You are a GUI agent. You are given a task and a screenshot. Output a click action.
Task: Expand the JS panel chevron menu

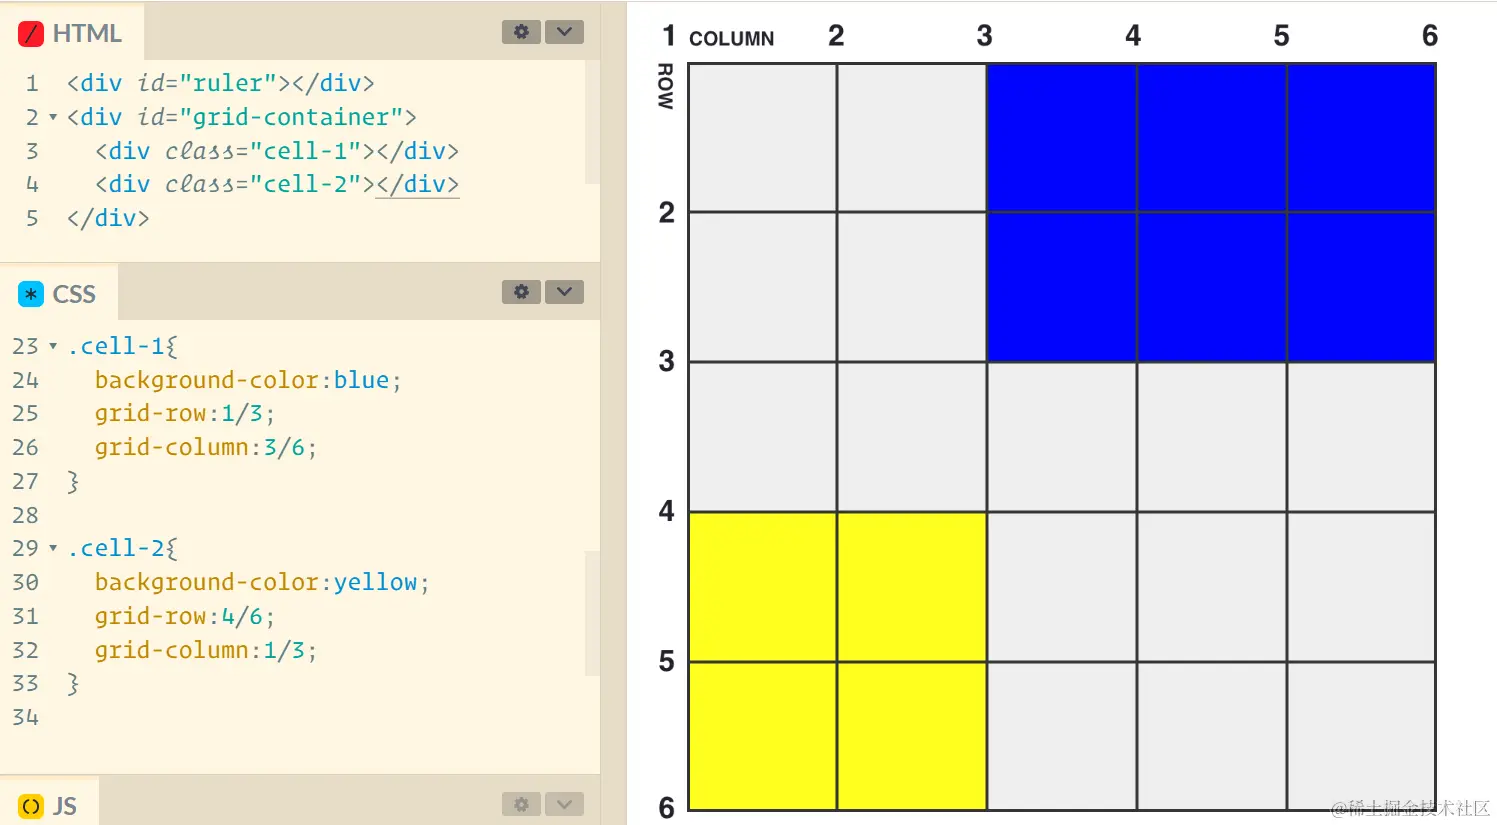(x=564, y=803)
